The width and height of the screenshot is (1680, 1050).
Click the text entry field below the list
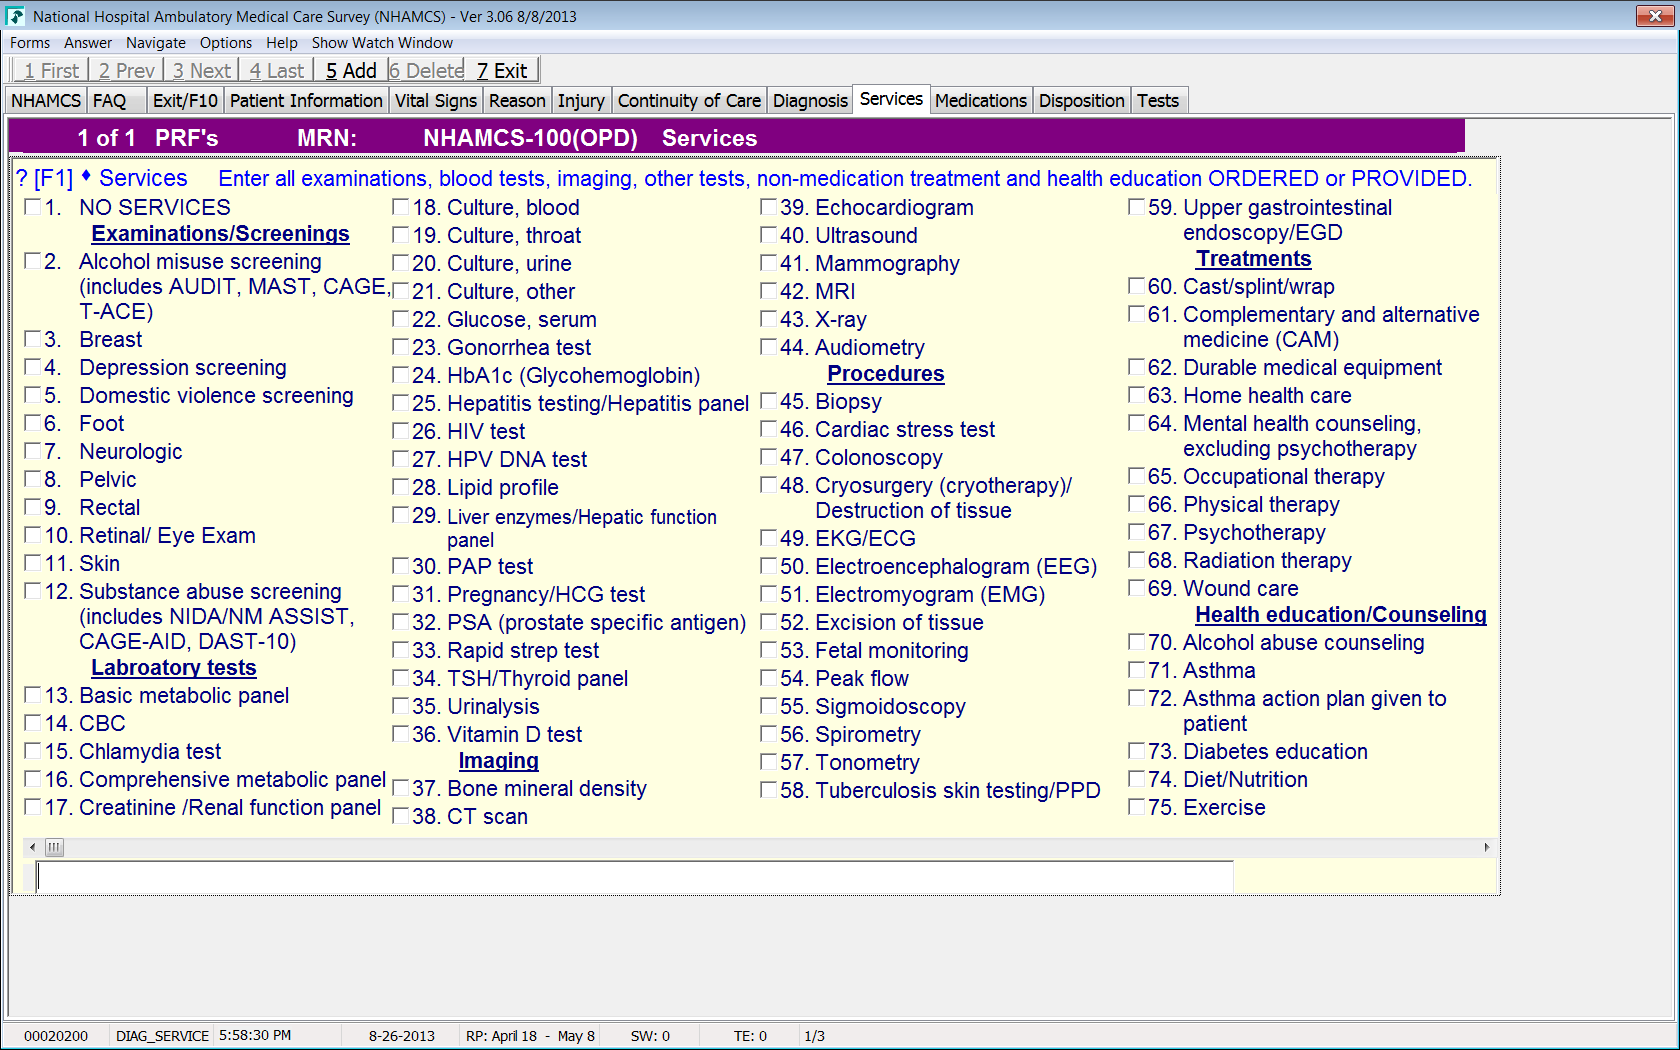[x=635, y=877]
